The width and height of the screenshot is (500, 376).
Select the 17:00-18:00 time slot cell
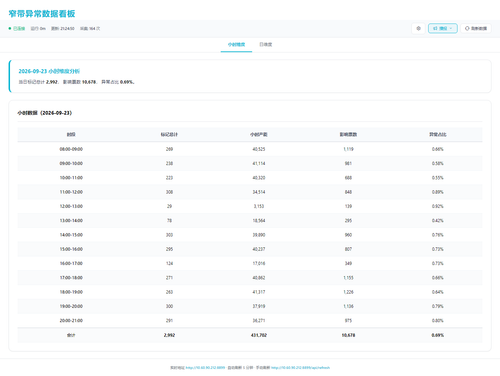(71, 278)
